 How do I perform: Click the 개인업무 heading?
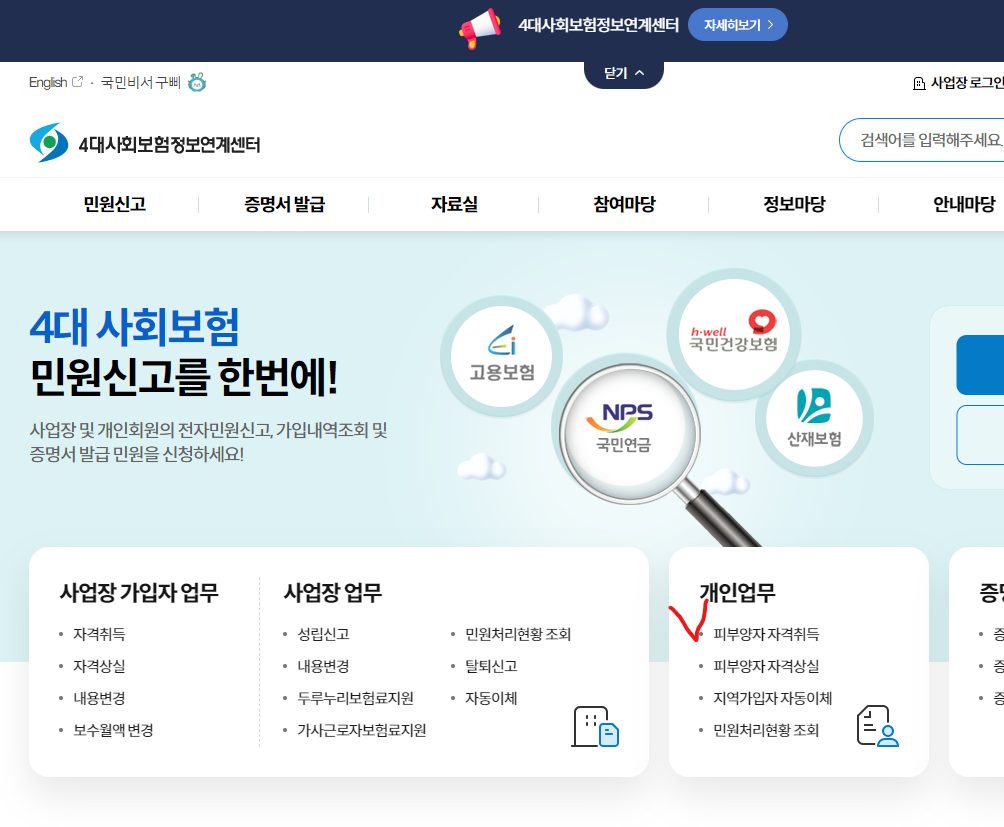pos(738,593)
